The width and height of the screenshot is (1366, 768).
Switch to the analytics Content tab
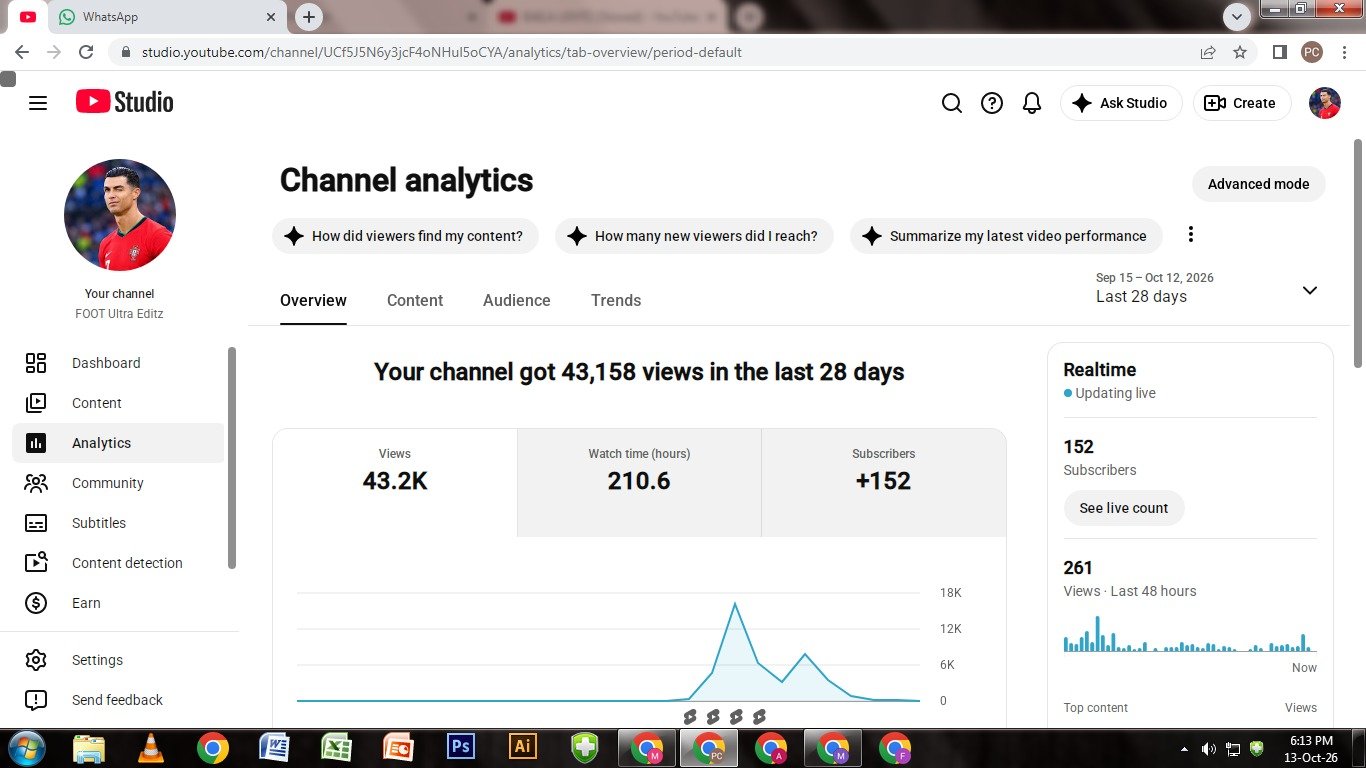pyautogui.click(x=415, y=301)
